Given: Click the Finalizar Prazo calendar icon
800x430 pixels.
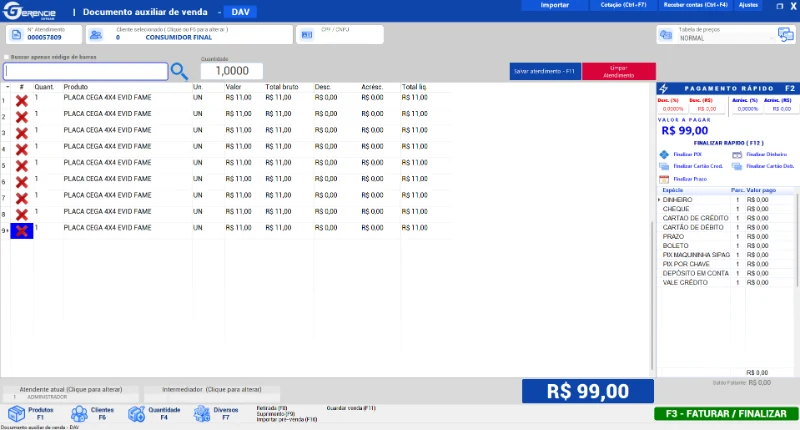Looking at the screenshot, I should coord(664,179).
